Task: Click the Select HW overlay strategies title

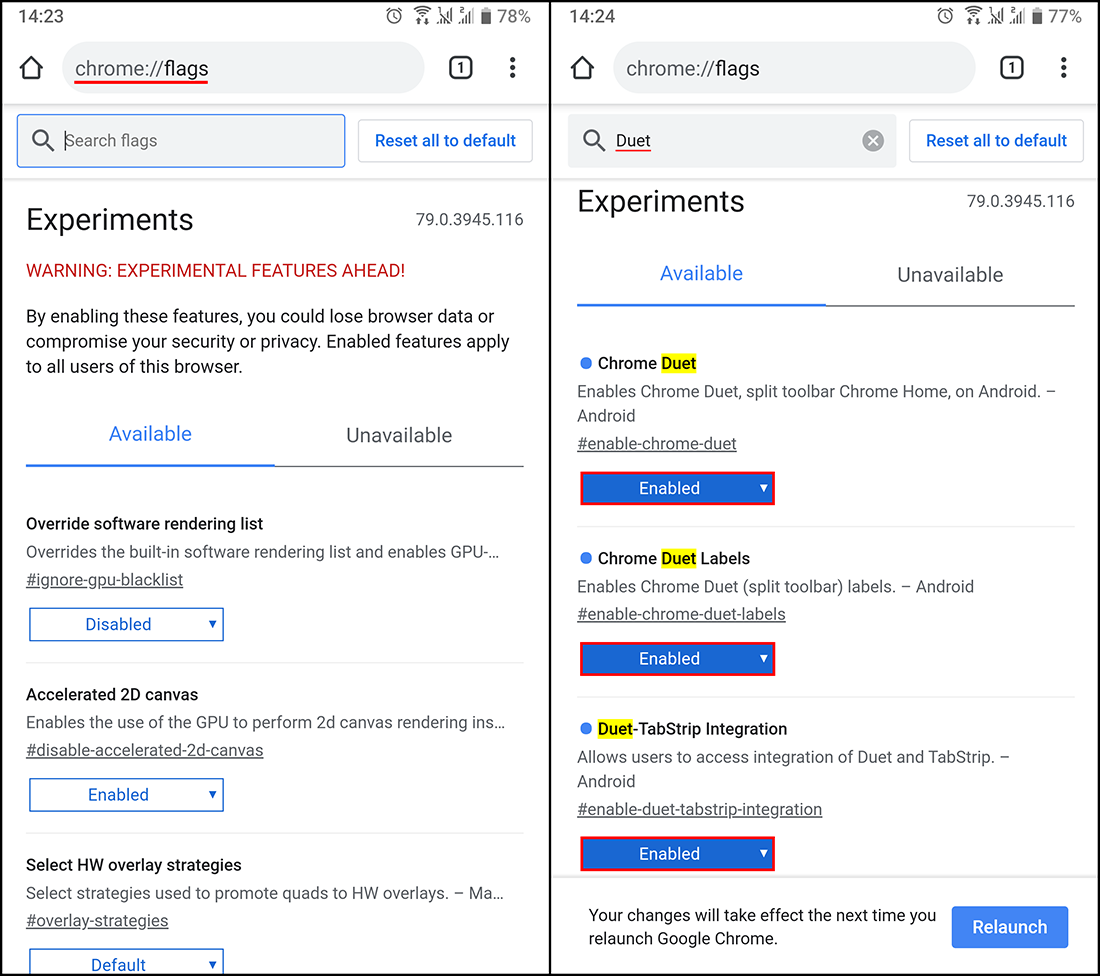Action: pos(134,865)
